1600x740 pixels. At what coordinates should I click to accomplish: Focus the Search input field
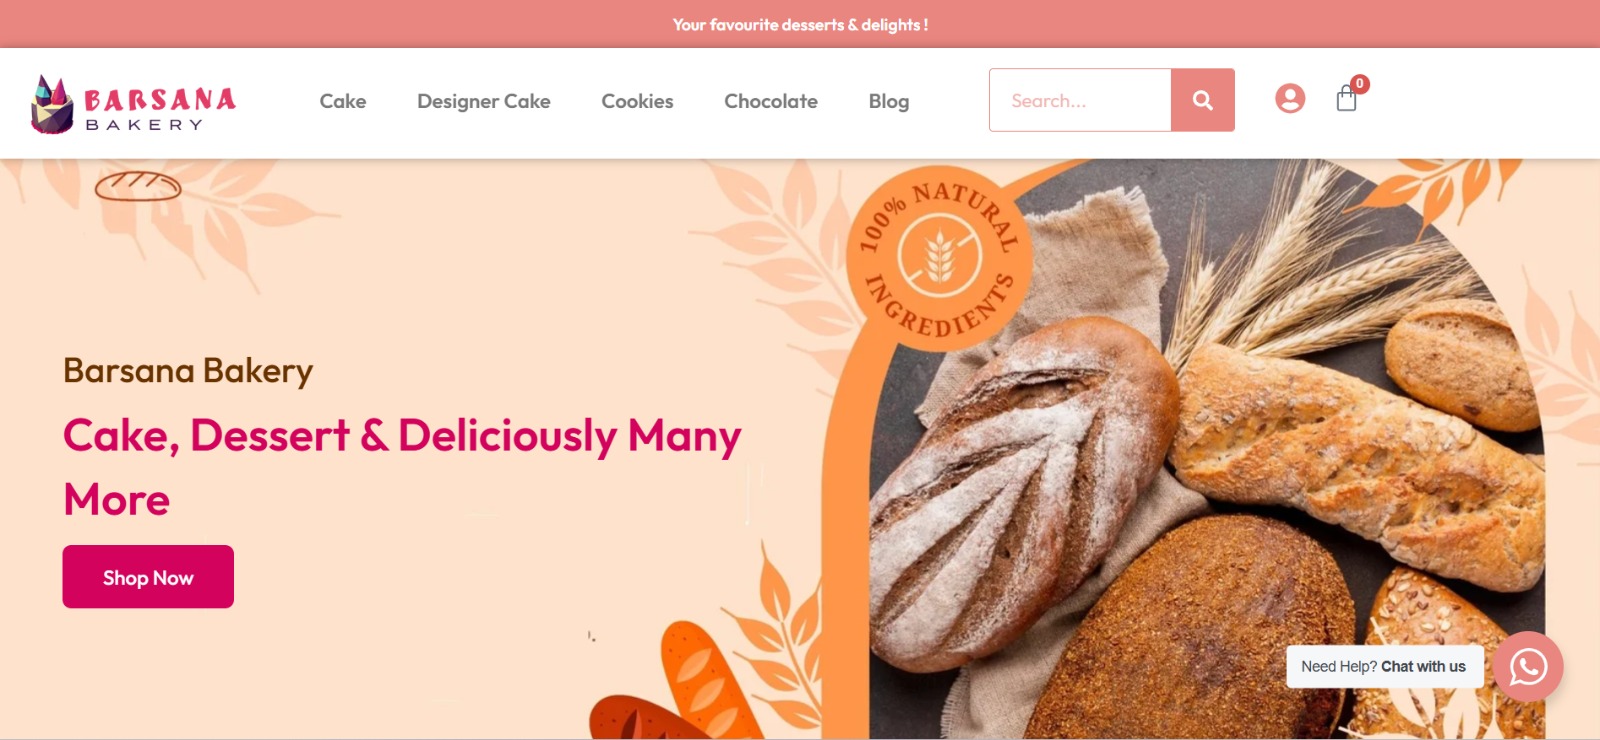[x=1080, y=100]
